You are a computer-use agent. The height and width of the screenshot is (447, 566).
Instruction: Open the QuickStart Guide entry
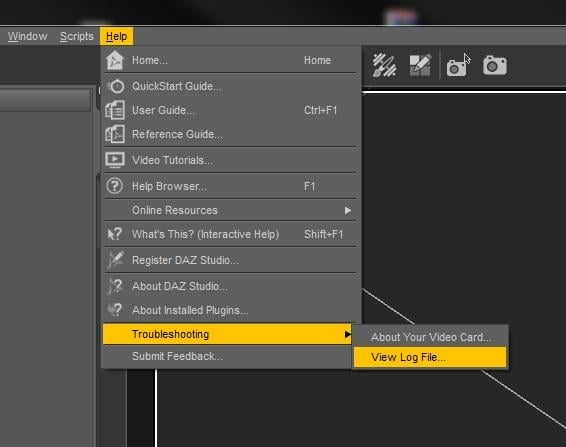[230, 86]
